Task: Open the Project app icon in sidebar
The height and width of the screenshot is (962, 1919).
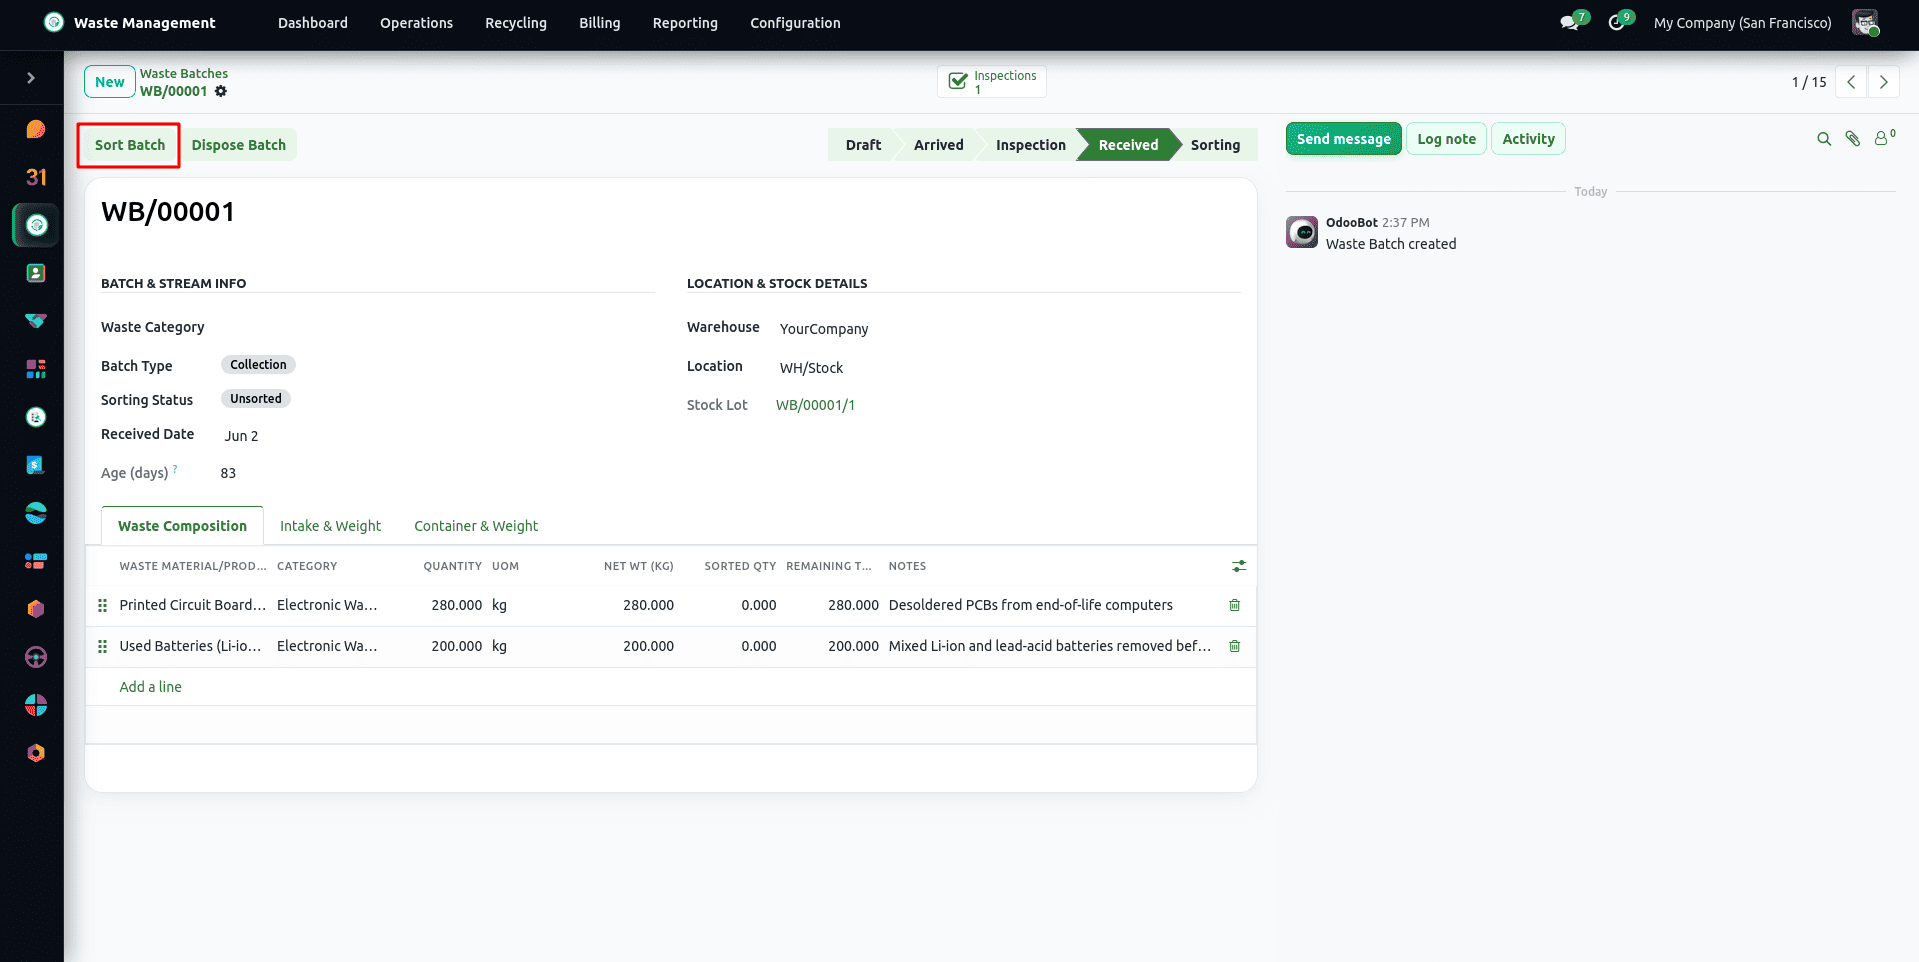Action: [x=36, y=561]
